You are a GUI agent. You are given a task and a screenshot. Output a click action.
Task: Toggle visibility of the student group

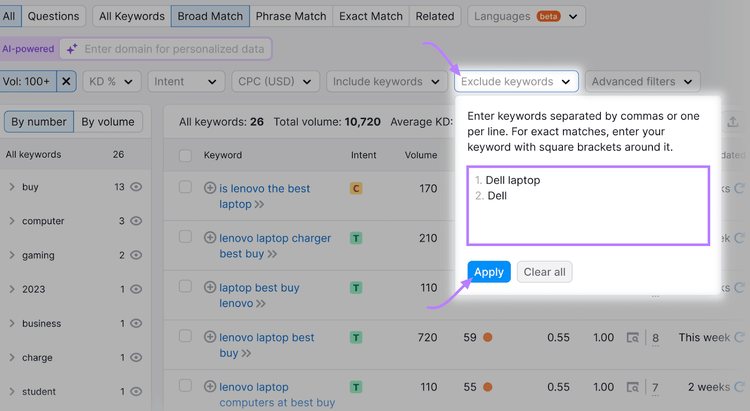pos(136,391)
